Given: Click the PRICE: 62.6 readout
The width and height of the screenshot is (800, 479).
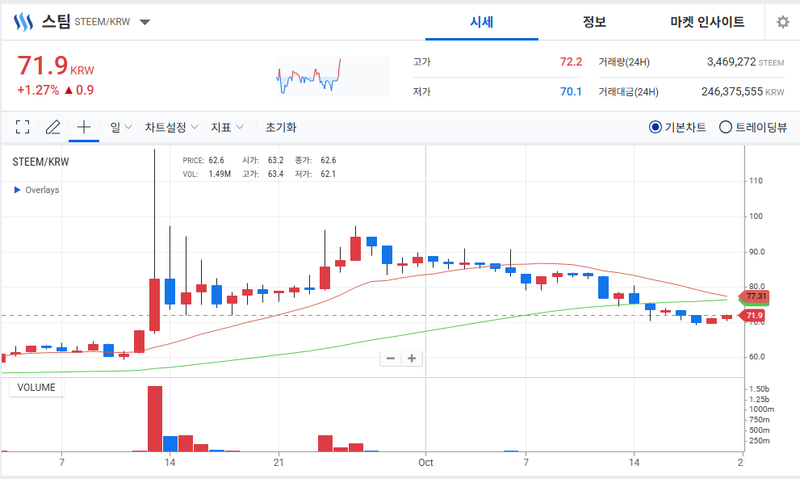Looking at the screenshot, I should pyautogui.click(x=204, y=160).
